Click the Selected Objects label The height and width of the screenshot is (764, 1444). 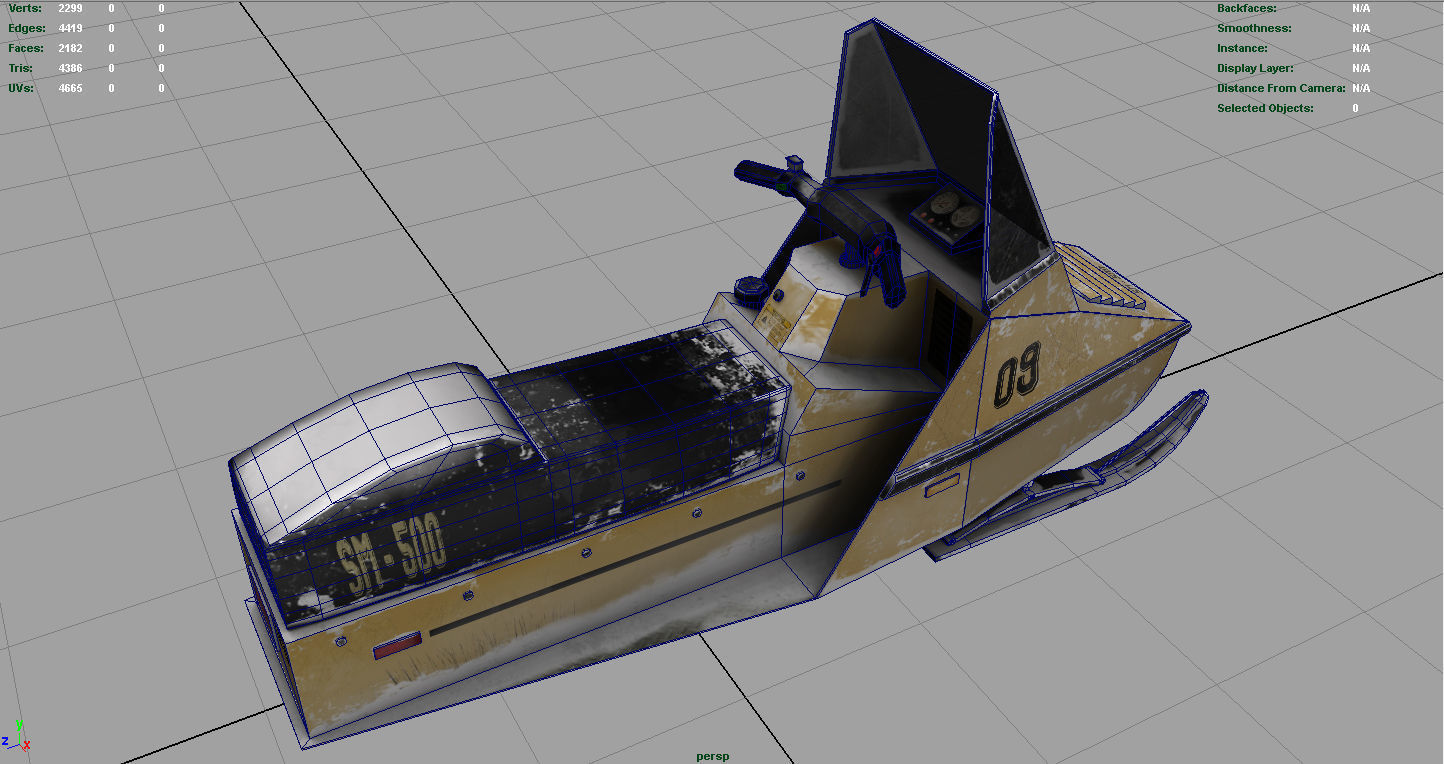1265,108
